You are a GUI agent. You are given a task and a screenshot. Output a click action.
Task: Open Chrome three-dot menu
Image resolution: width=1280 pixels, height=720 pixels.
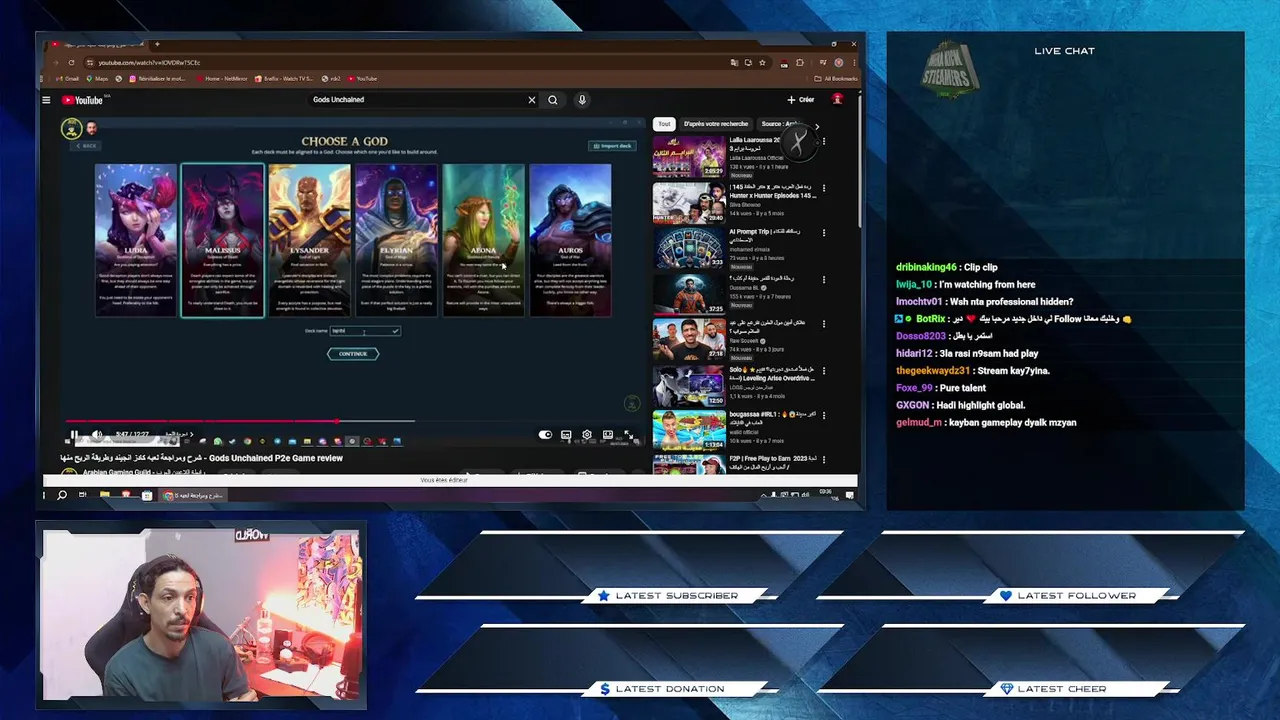click(x=853, y=62)
